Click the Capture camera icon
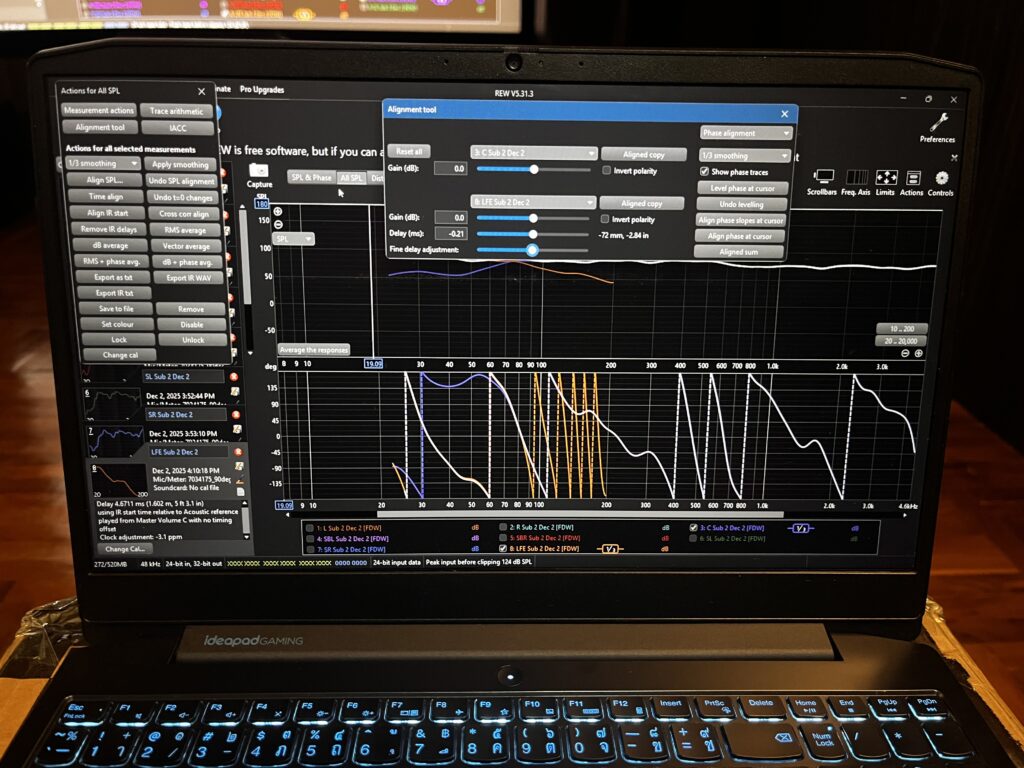The width and height of the screenshot is (1024, 768). 259,170
